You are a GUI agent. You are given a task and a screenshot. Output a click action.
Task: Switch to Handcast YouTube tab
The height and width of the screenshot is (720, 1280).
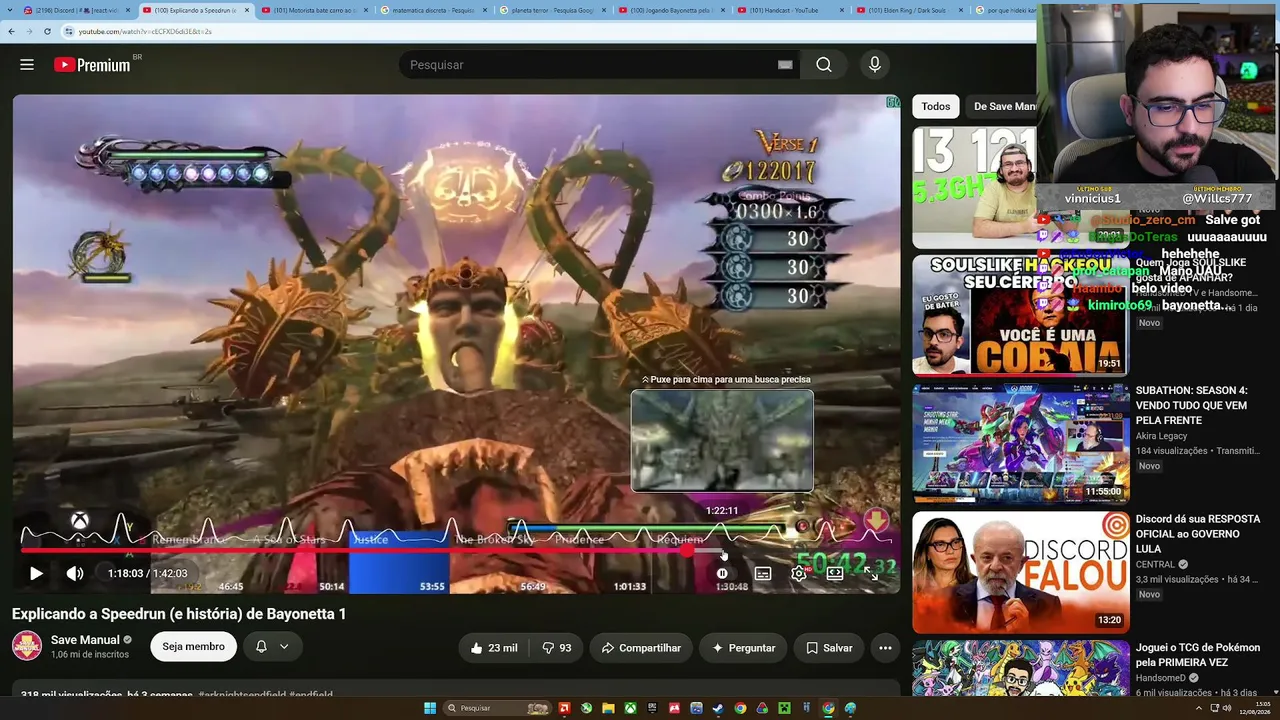789,10
